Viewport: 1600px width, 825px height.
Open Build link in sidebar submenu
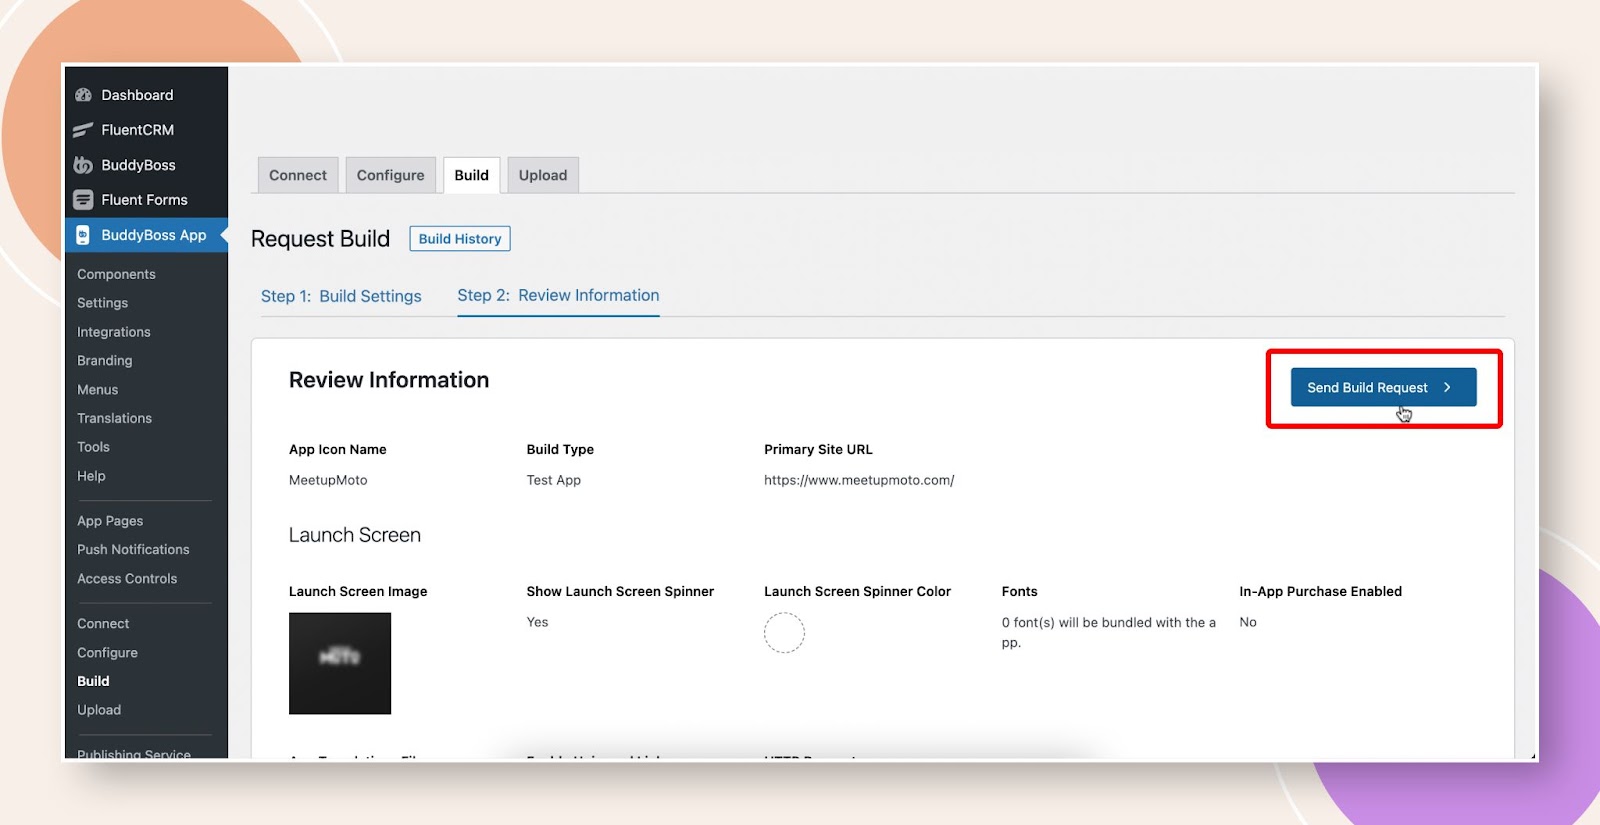[93, 681]
